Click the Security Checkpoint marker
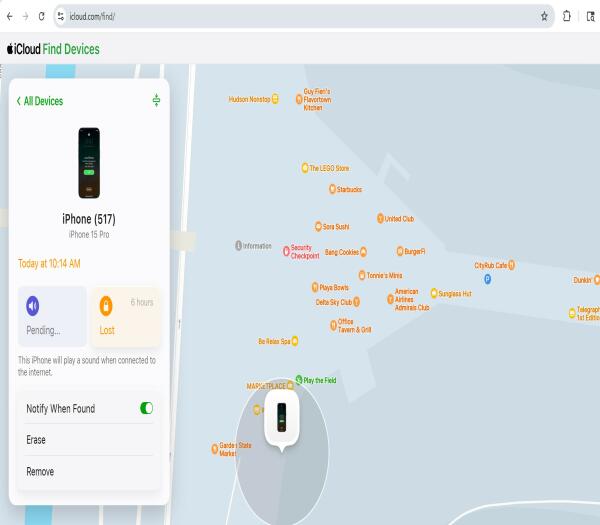Image resolution: width=600 pixels, height=525 pixels. [x=286, y=251]
